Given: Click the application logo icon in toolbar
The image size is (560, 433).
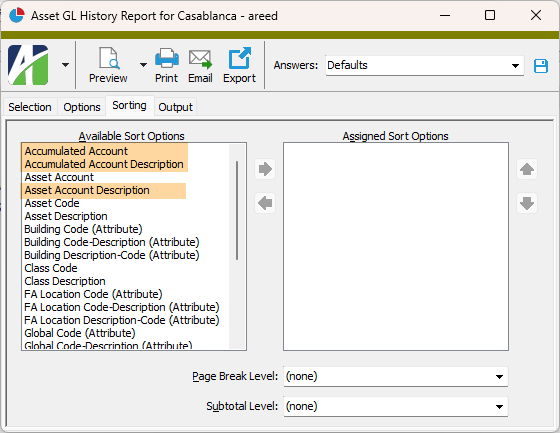Looking at the screenshot, I should tap(28, 65).
